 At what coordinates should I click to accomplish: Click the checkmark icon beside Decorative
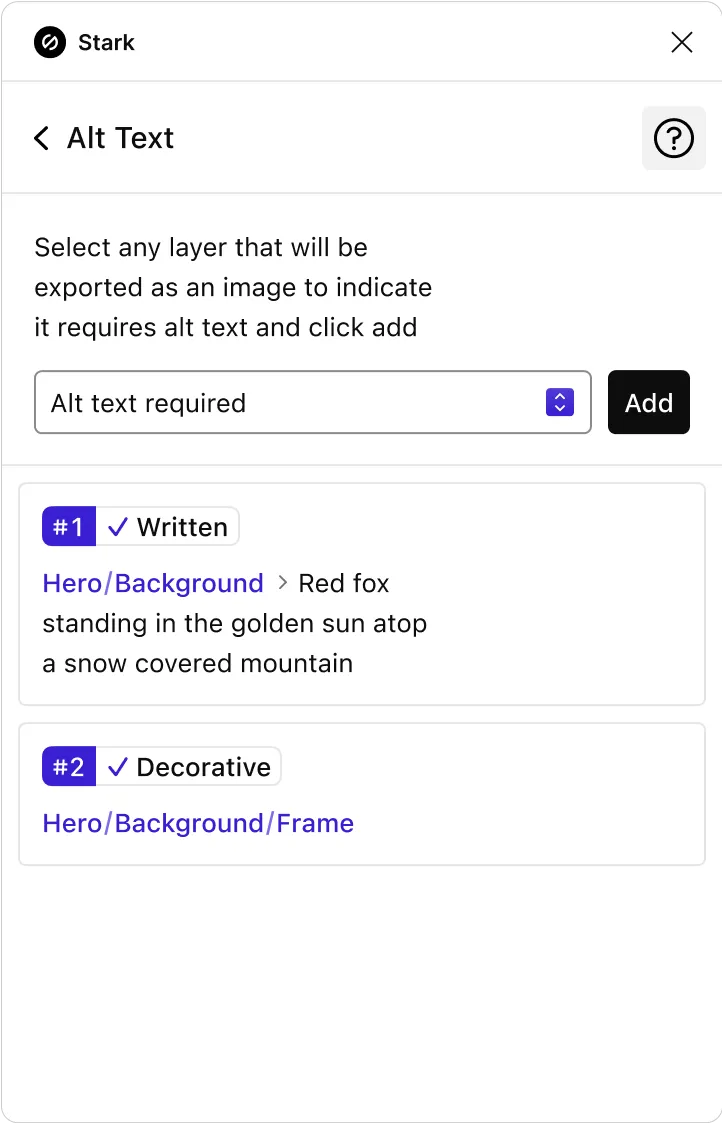point(117,767)
